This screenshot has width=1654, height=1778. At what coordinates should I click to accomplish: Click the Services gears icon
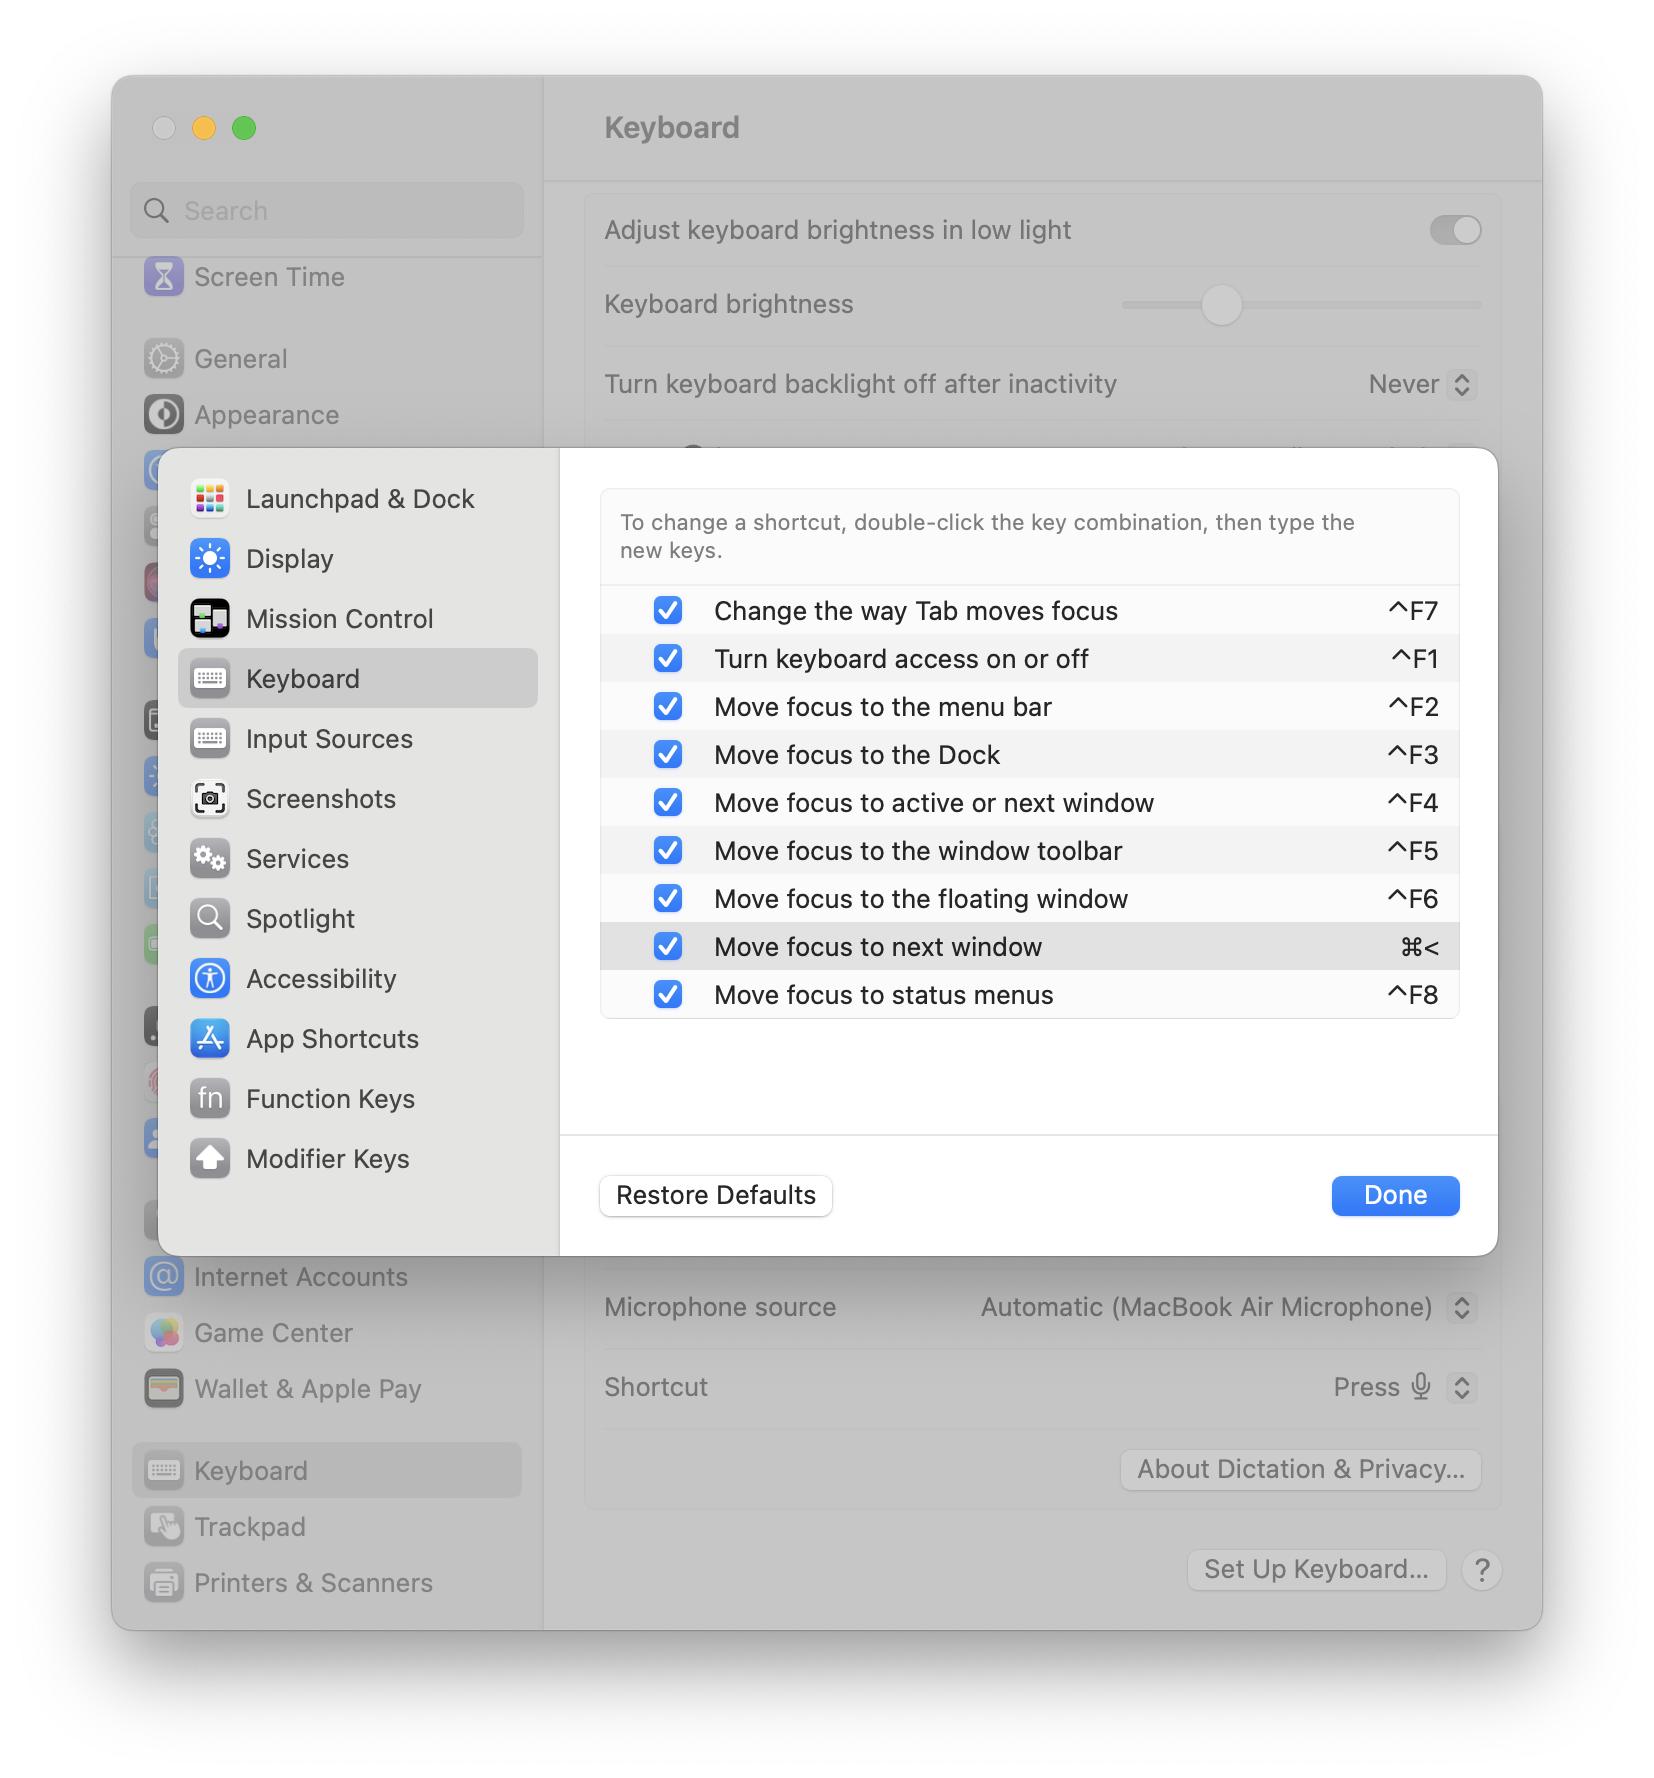tap(210, 858)
